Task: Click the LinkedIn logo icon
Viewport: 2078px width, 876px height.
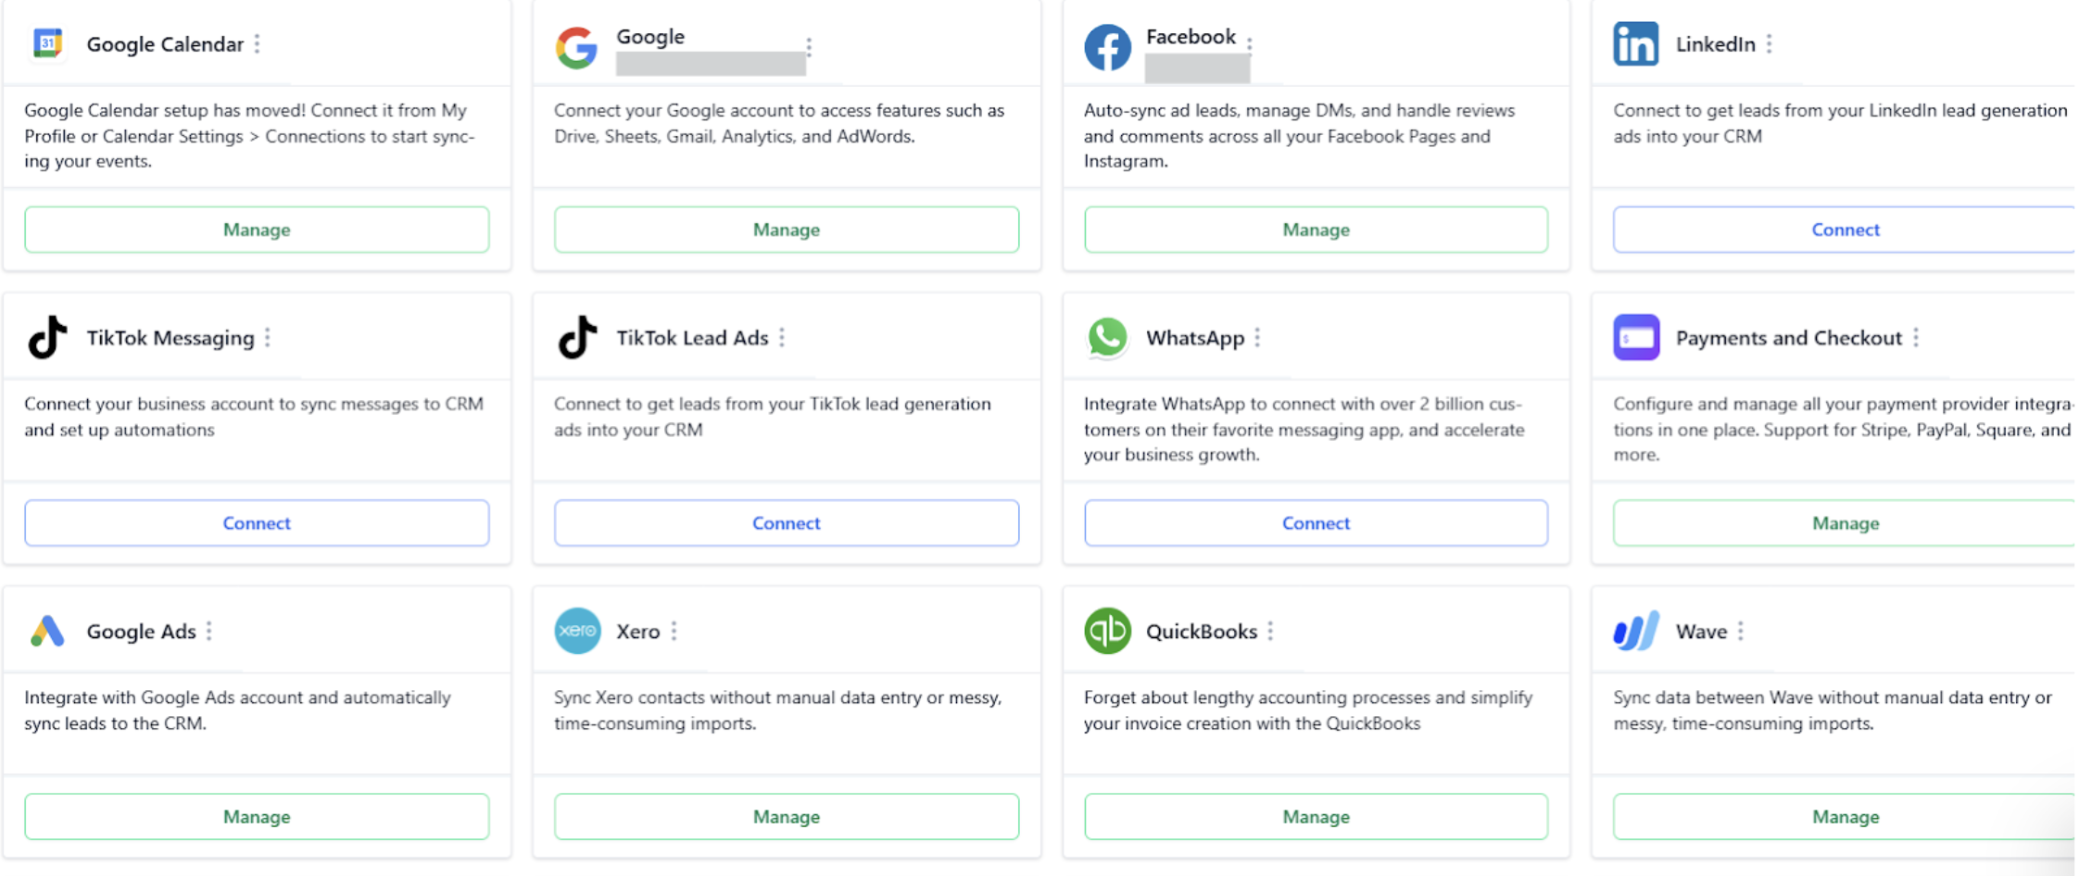Action: 1636,44
